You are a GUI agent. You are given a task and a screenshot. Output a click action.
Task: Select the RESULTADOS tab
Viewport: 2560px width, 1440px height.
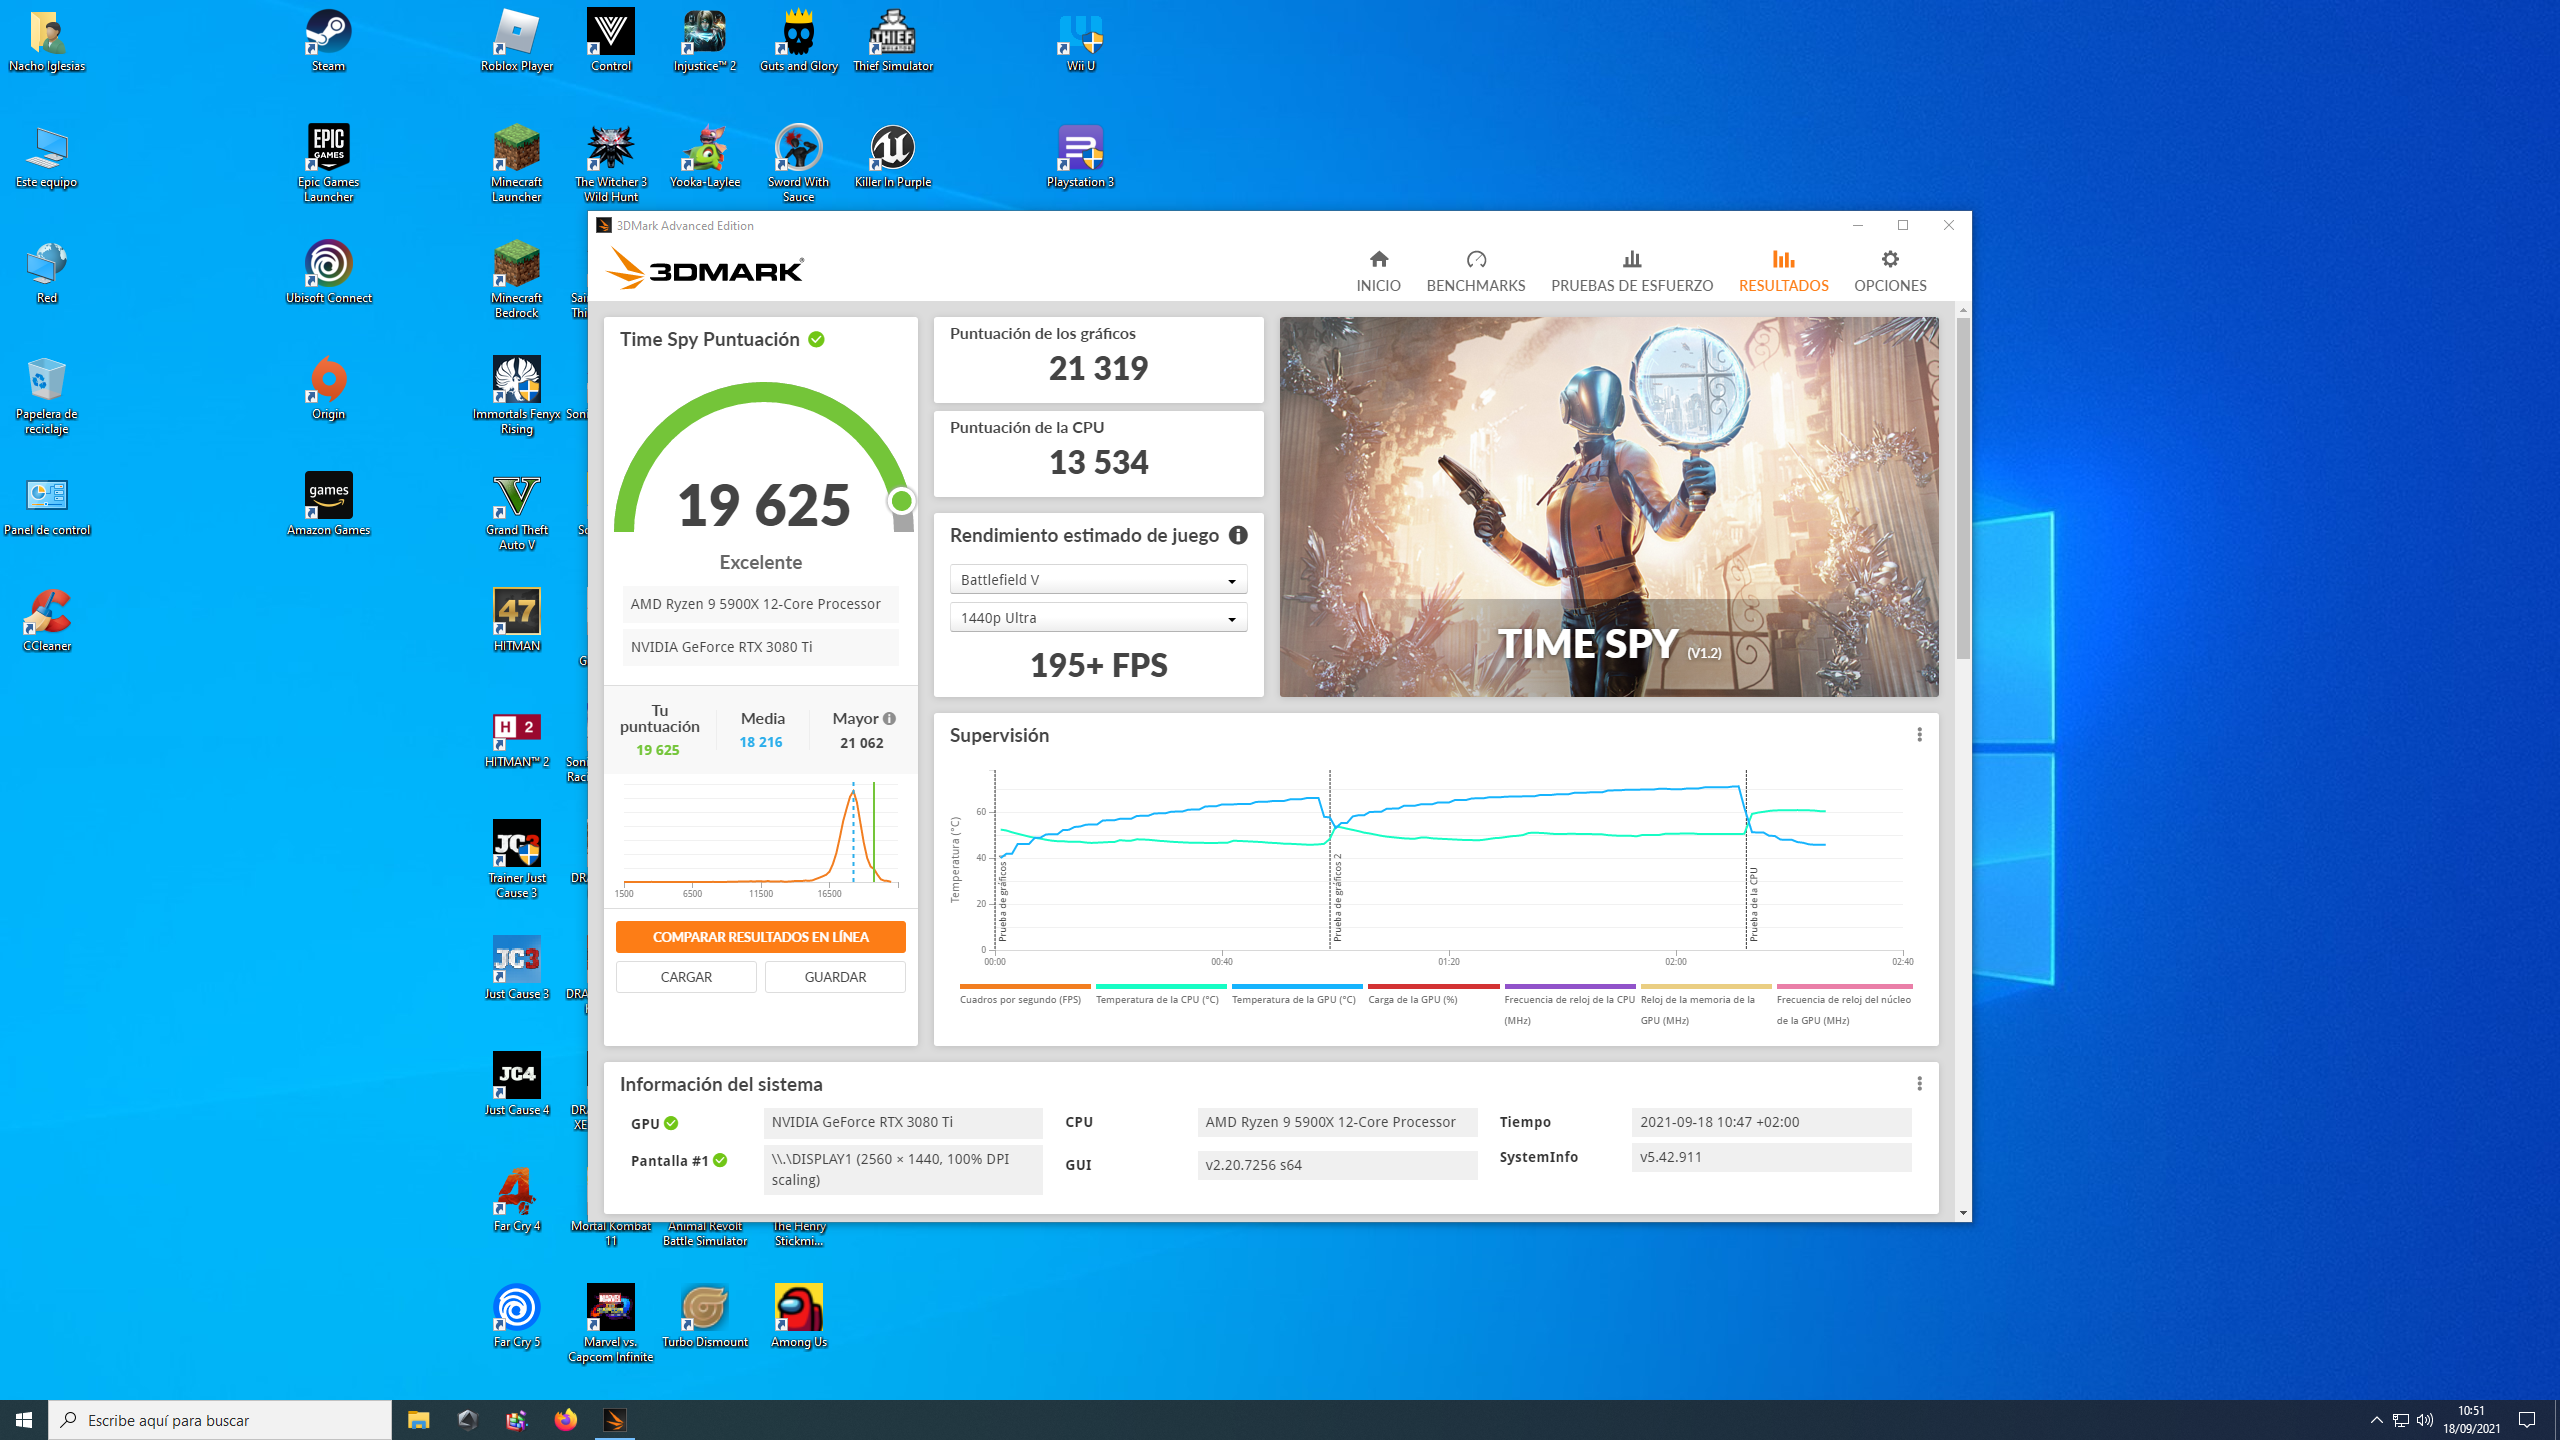(1783, 271)
